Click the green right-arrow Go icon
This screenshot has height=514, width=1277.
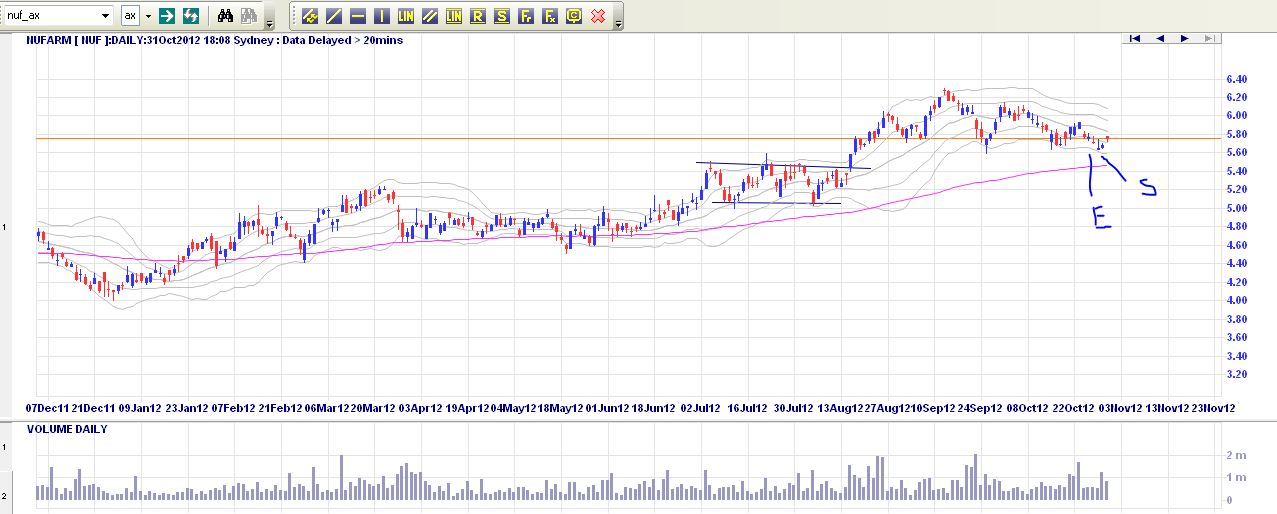[167, 16]
